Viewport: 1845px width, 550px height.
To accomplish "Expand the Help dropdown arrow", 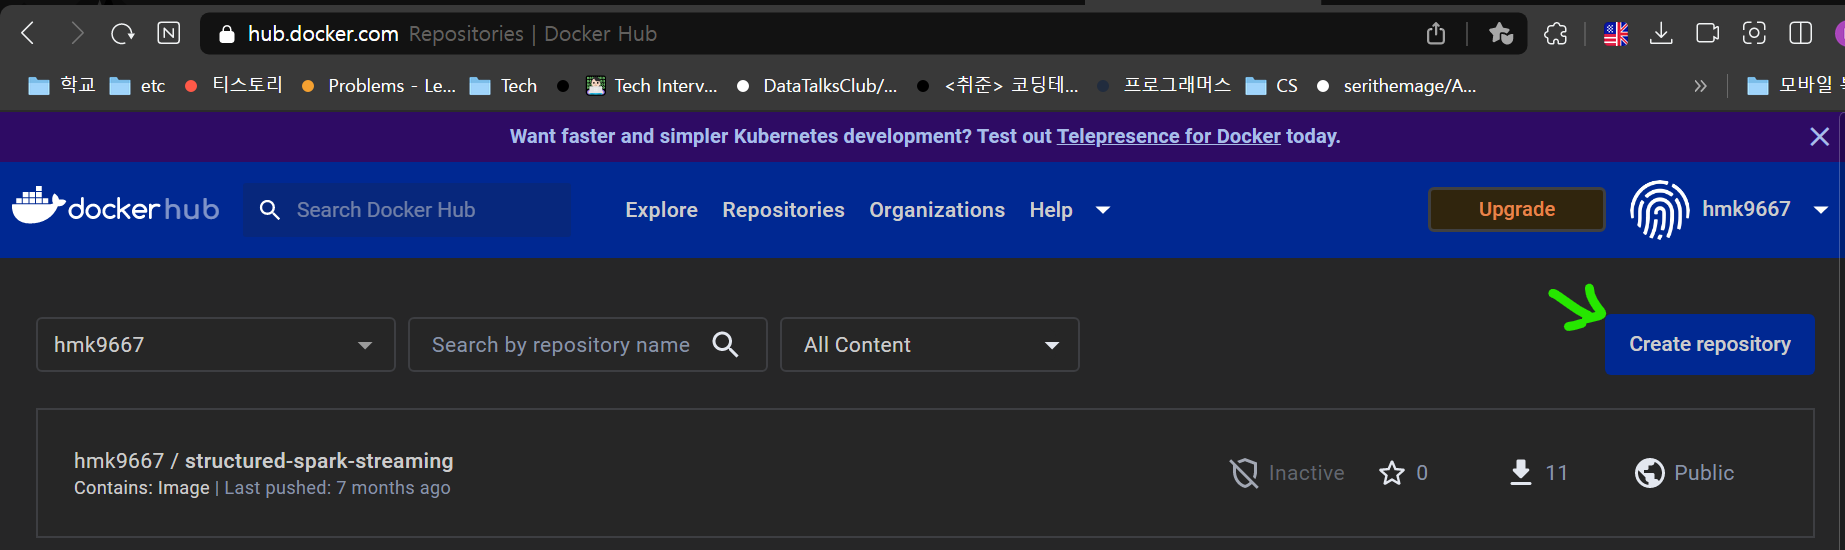I will pyautogui.click(x=1103, y=210).
